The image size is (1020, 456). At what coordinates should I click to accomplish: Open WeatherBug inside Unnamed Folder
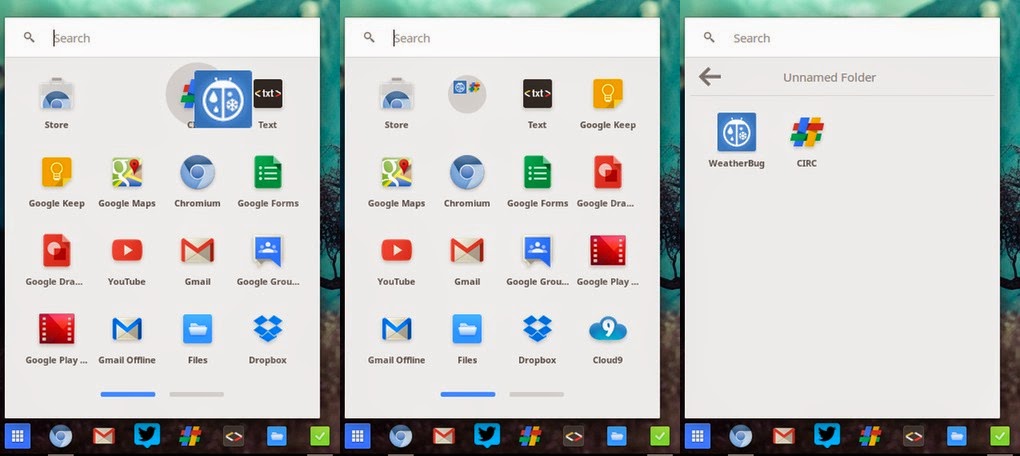coord(736,132)
